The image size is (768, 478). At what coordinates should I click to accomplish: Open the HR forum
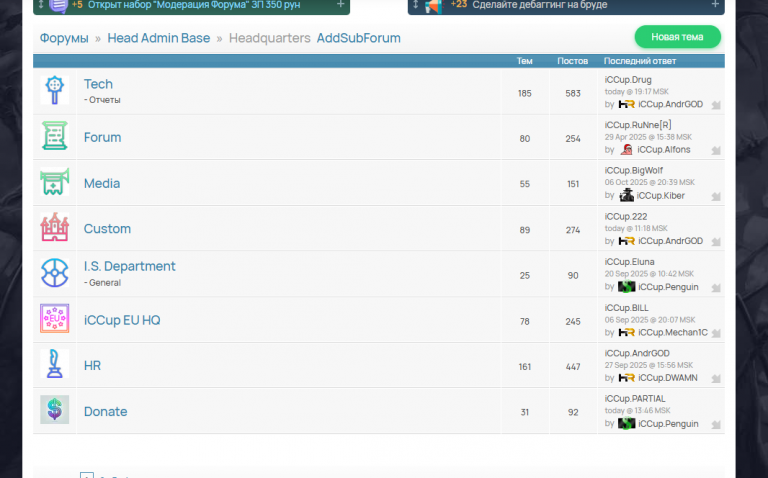[92, 366]
